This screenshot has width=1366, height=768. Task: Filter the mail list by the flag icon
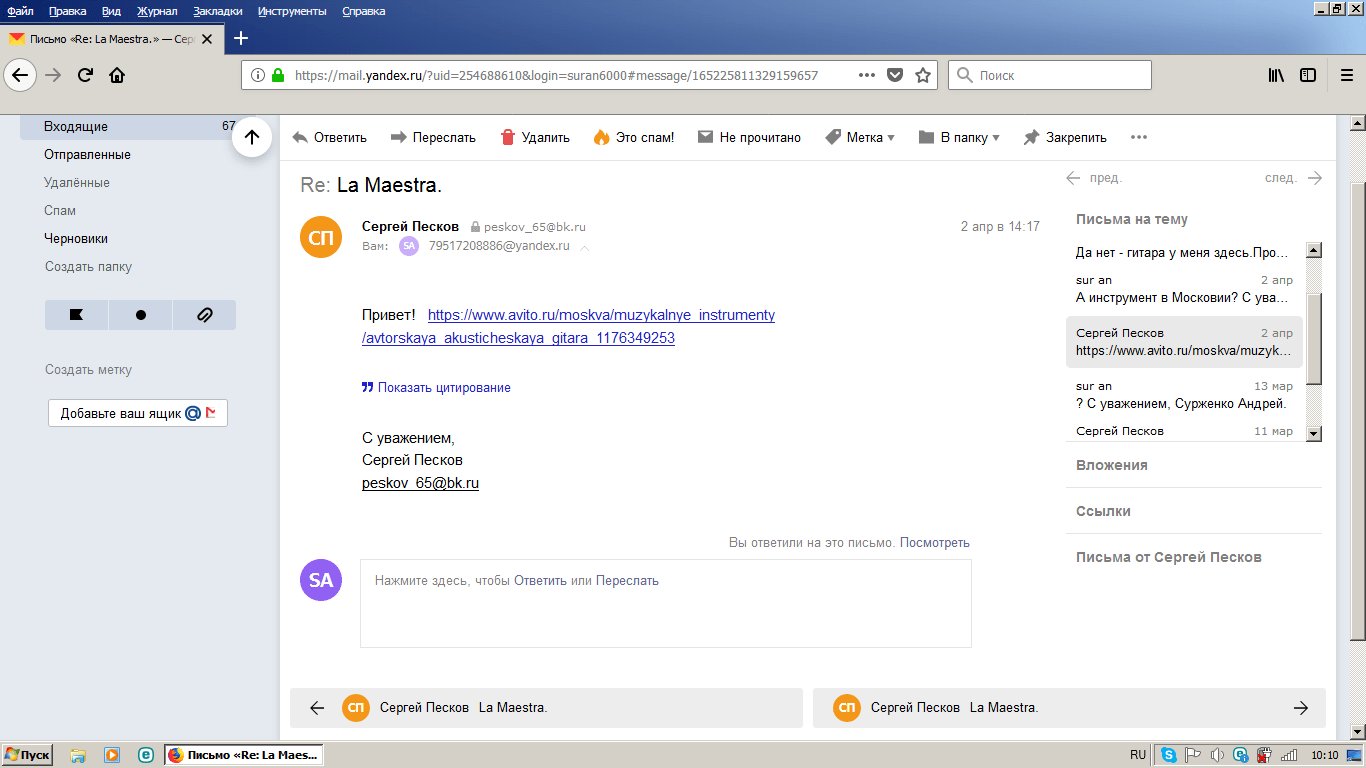point(76,315)
